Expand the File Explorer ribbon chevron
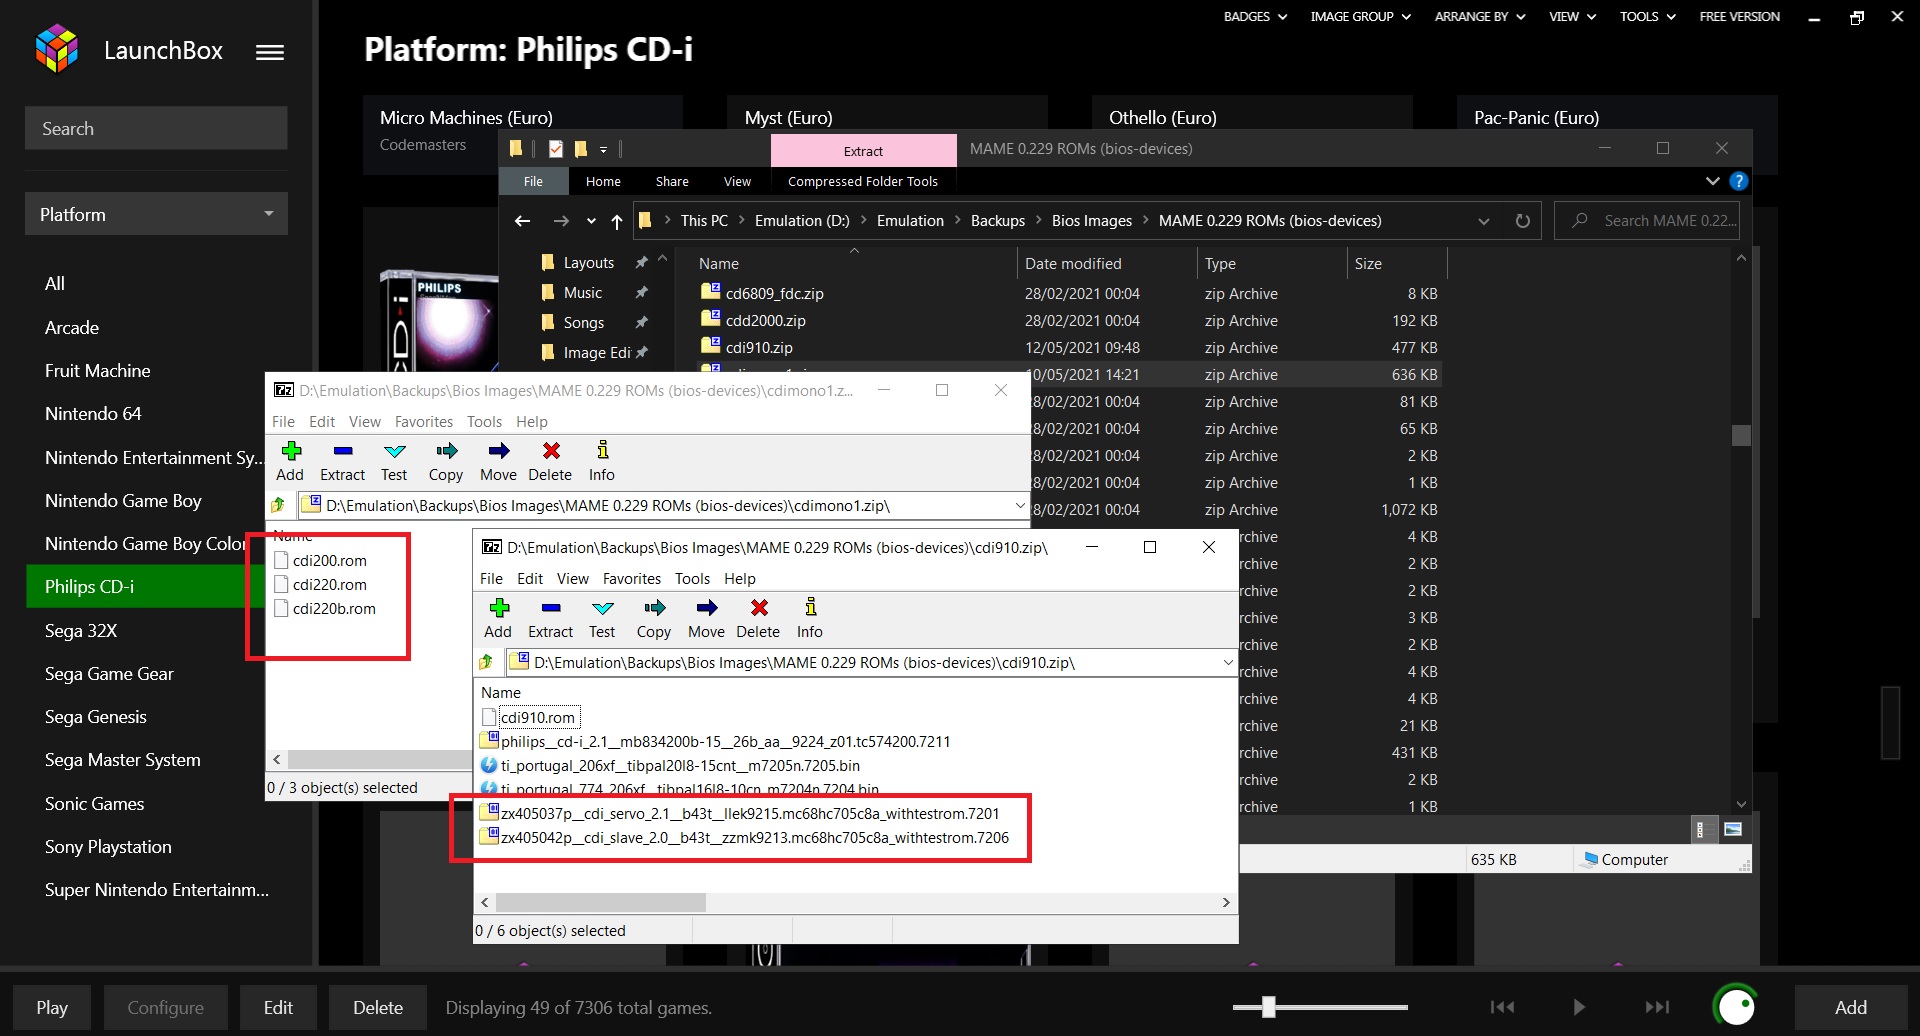The height and width of the screenshot is (1036, 1920). (1712, 181)
